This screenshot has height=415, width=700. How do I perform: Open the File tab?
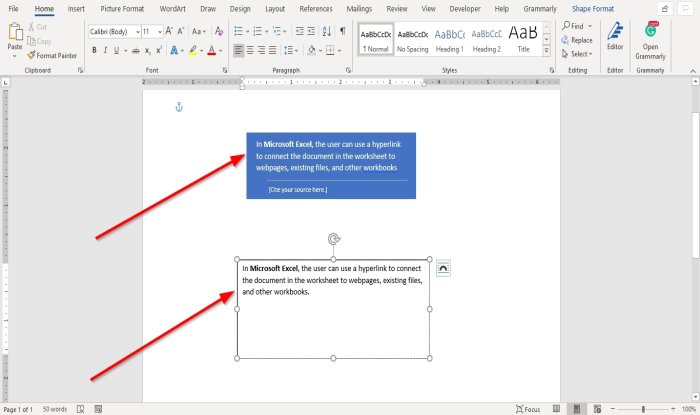pos(13,8)
